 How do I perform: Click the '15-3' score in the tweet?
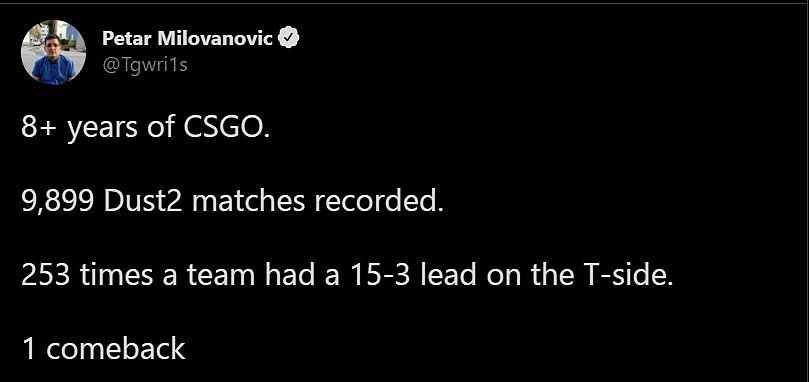pyautogui.click(x=379, y=275)
